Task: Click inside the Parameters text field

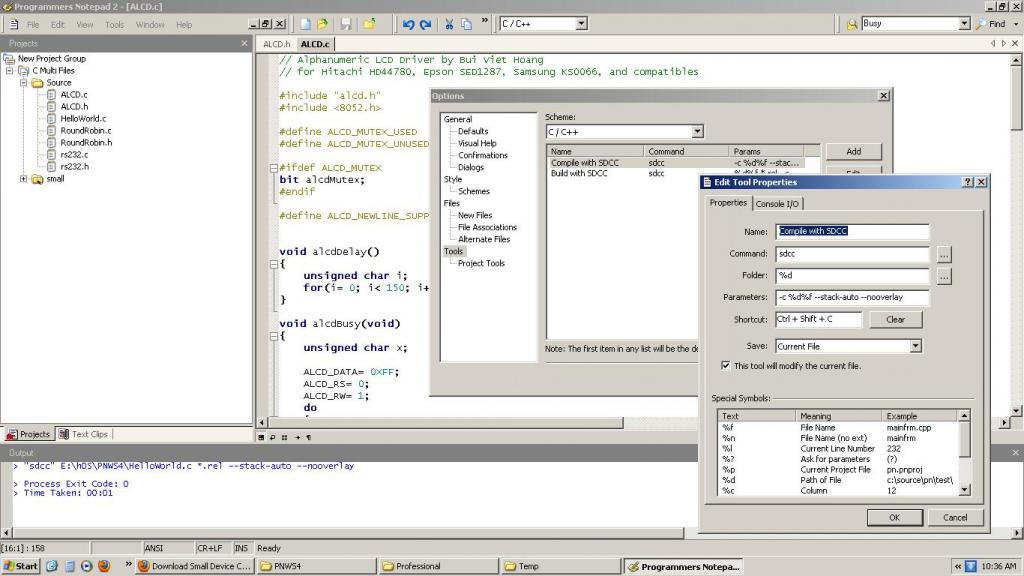Action: pos(852,297)
